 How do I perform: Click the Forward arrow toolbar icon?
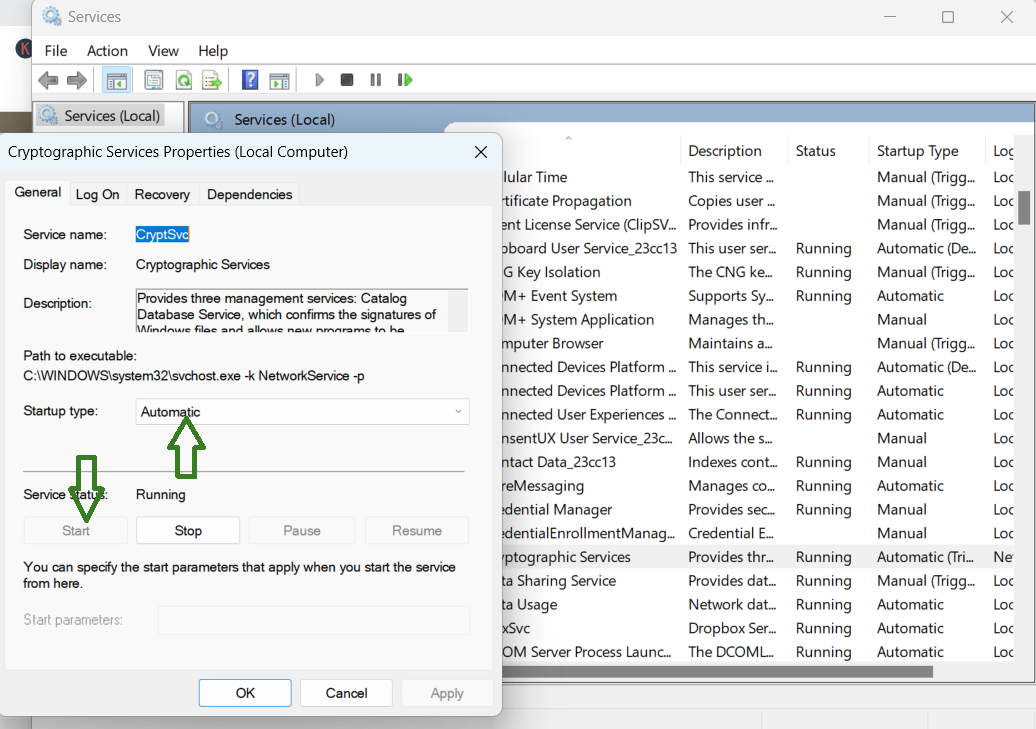77,80
